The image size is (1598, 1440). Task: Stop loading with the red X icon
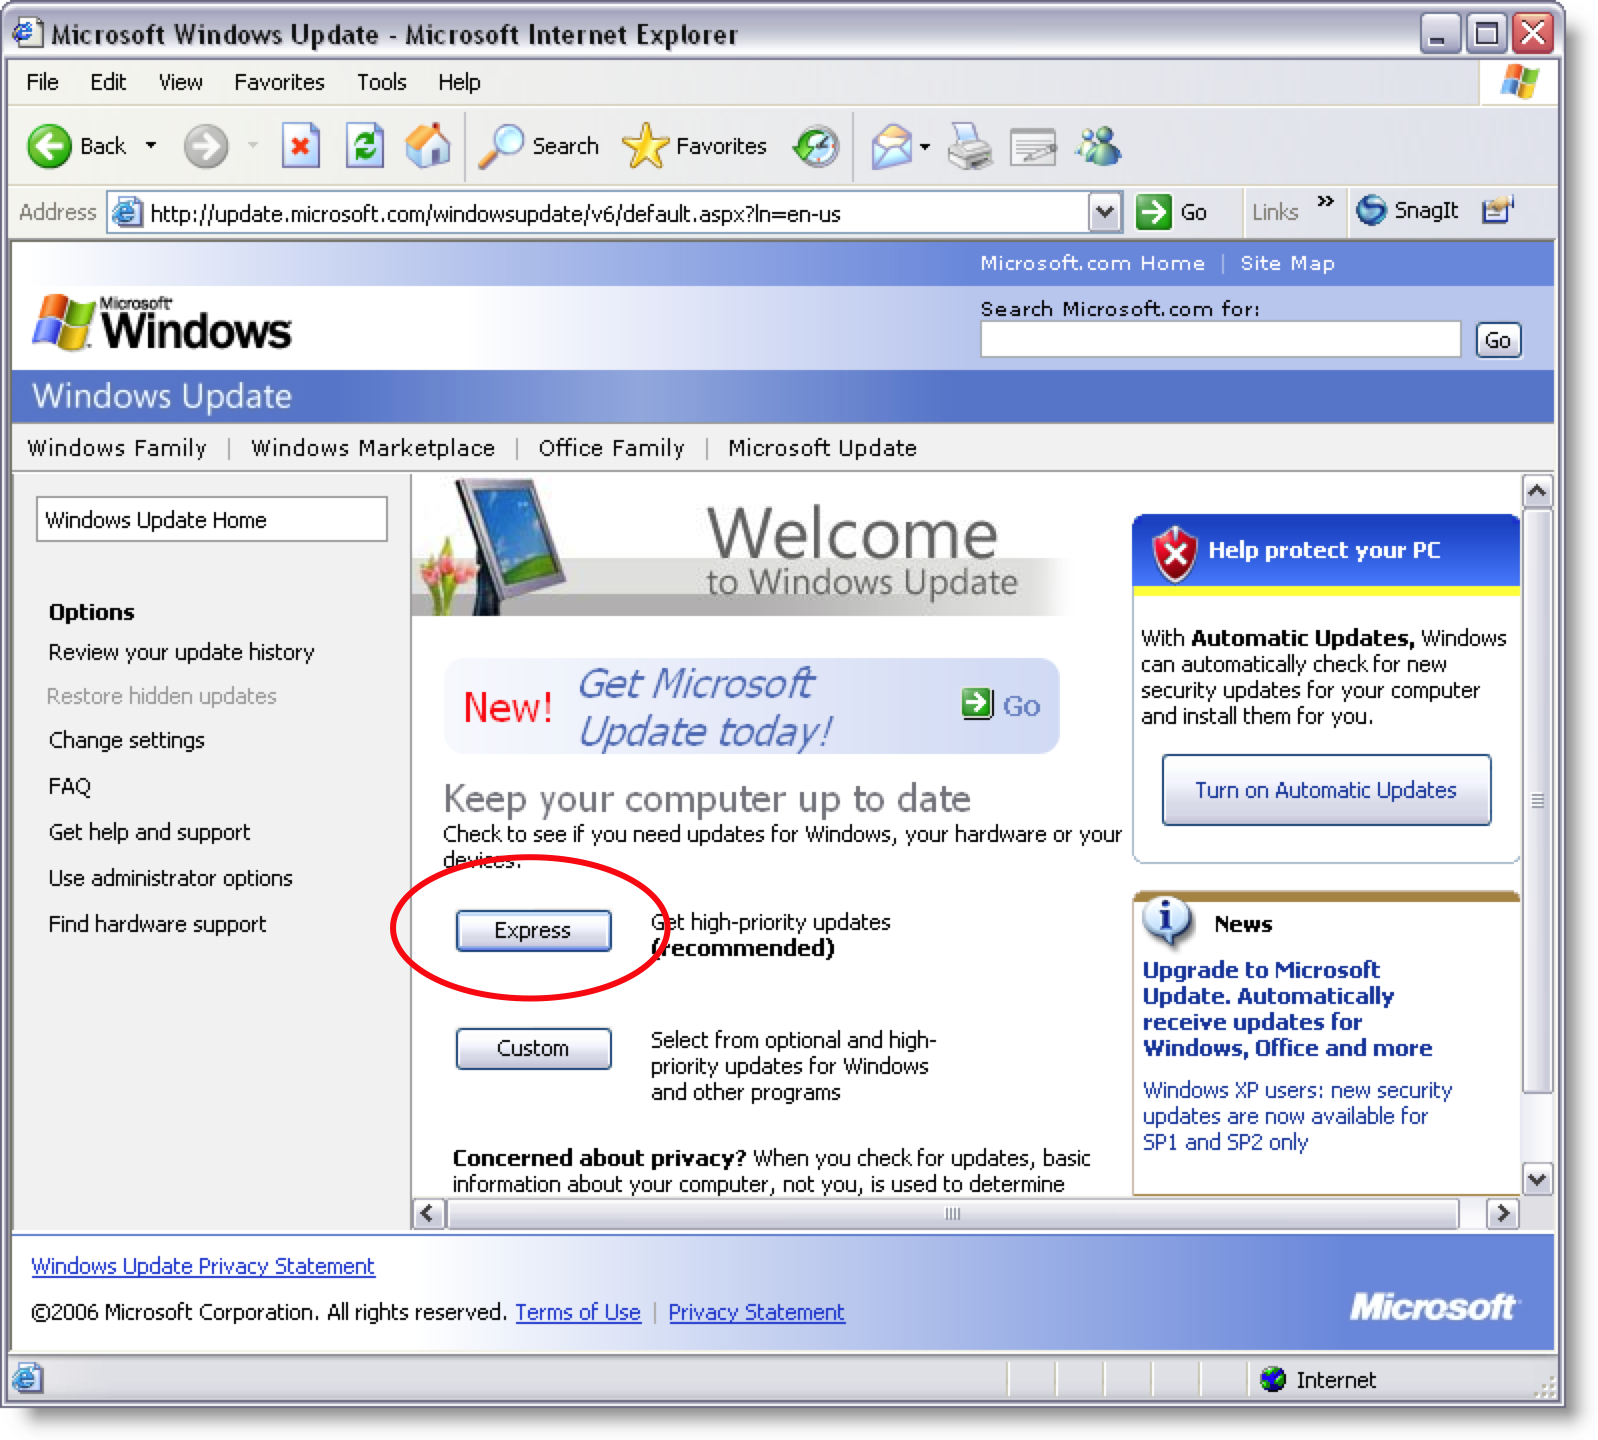pyautogui.click(x=300, y=146)
